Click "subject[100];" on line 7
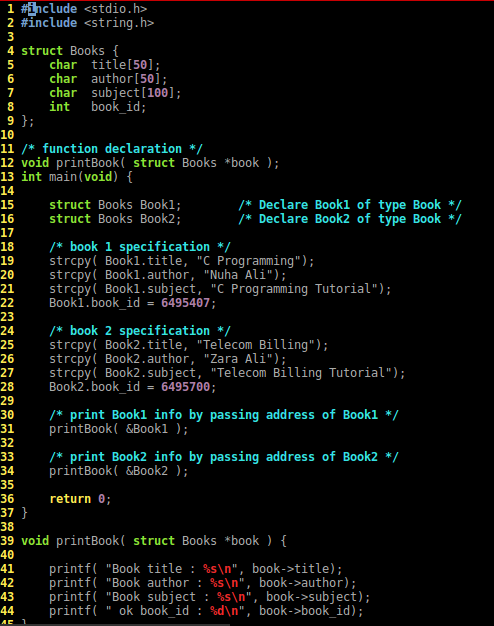494x626 pixels. [136, 93]
